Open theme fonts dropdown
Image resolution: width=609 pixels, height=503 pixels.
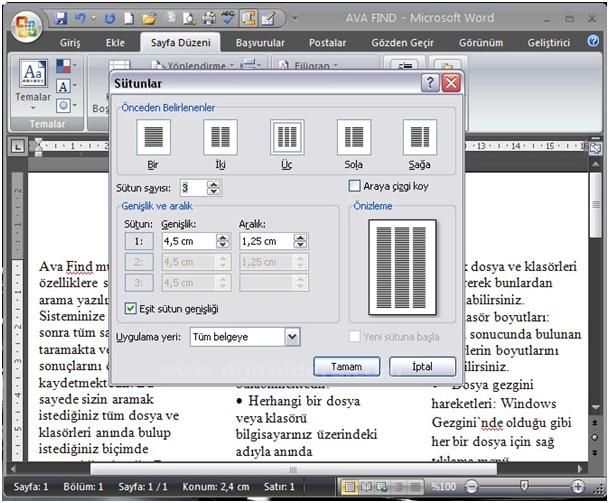click(66, 86)
